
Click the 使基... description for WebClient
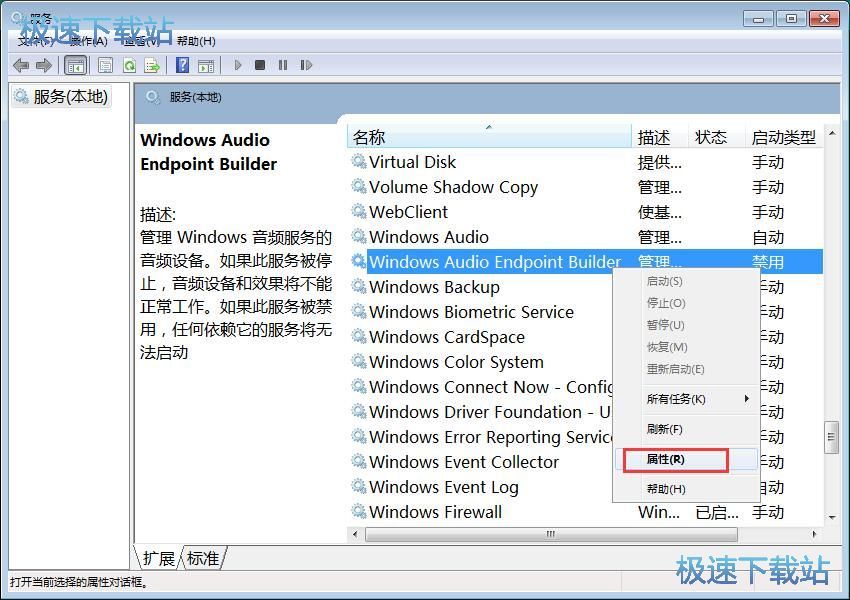pyautogui.click(x=660, y=212)
